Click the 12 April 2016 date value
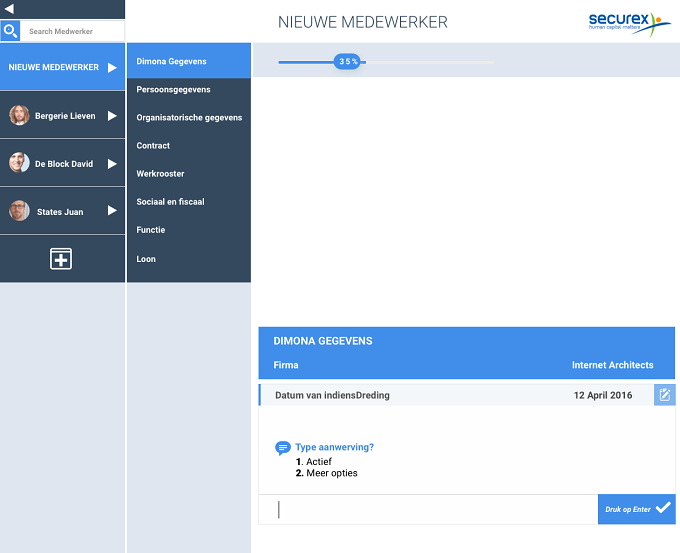Screen dimensions: 680x553 [x=603, y=395]
